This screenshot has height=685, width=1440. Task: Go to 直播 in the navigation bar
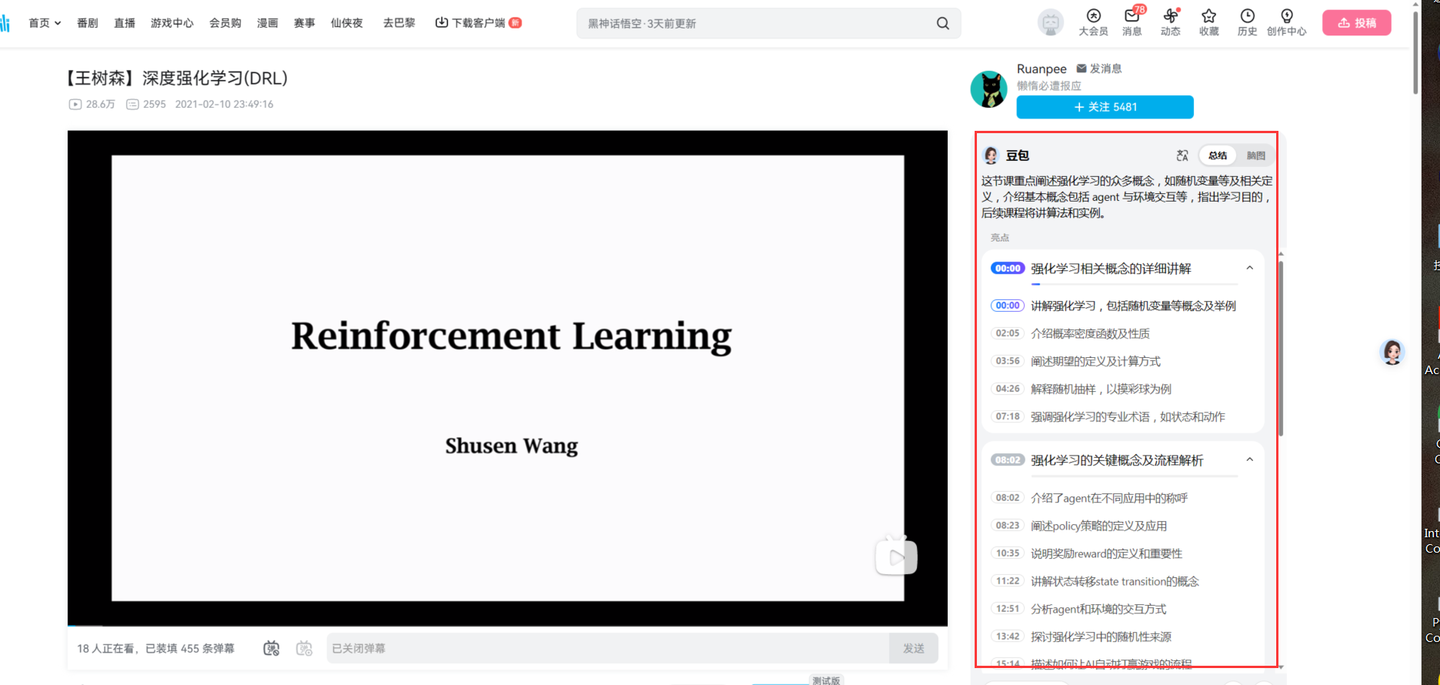(x=125, y=23)
